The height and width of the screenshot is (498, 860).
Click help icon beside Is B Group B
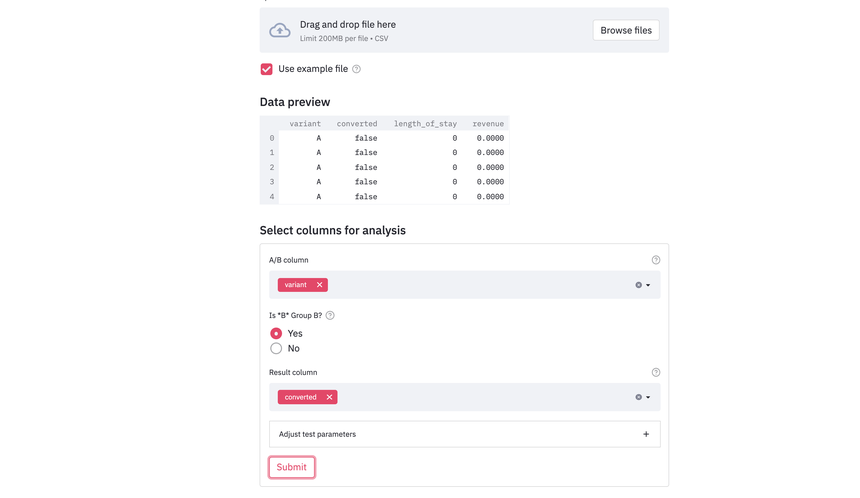(330, 315)
